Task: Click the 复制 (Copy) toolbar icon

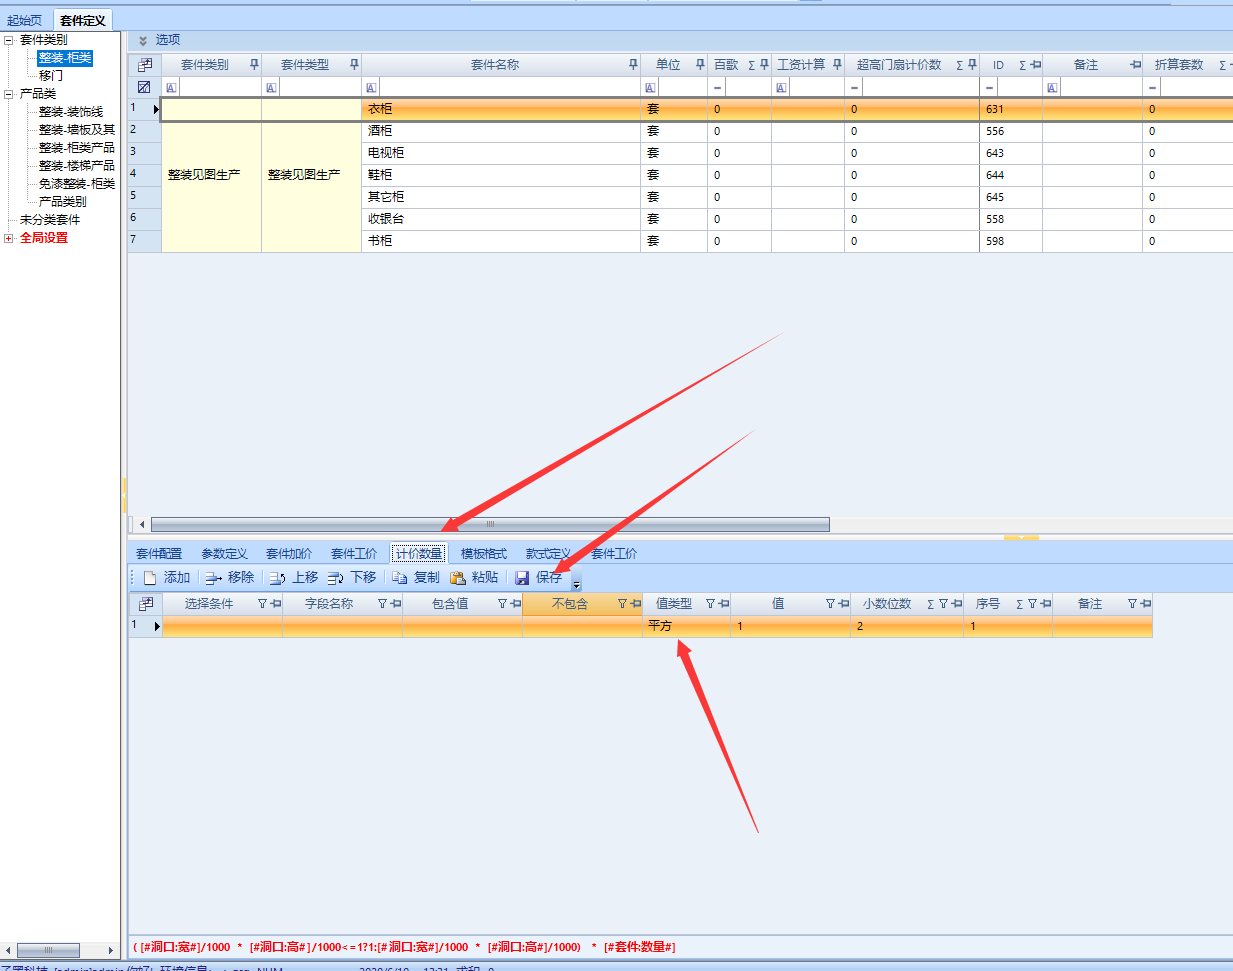Action: point(399,578)
